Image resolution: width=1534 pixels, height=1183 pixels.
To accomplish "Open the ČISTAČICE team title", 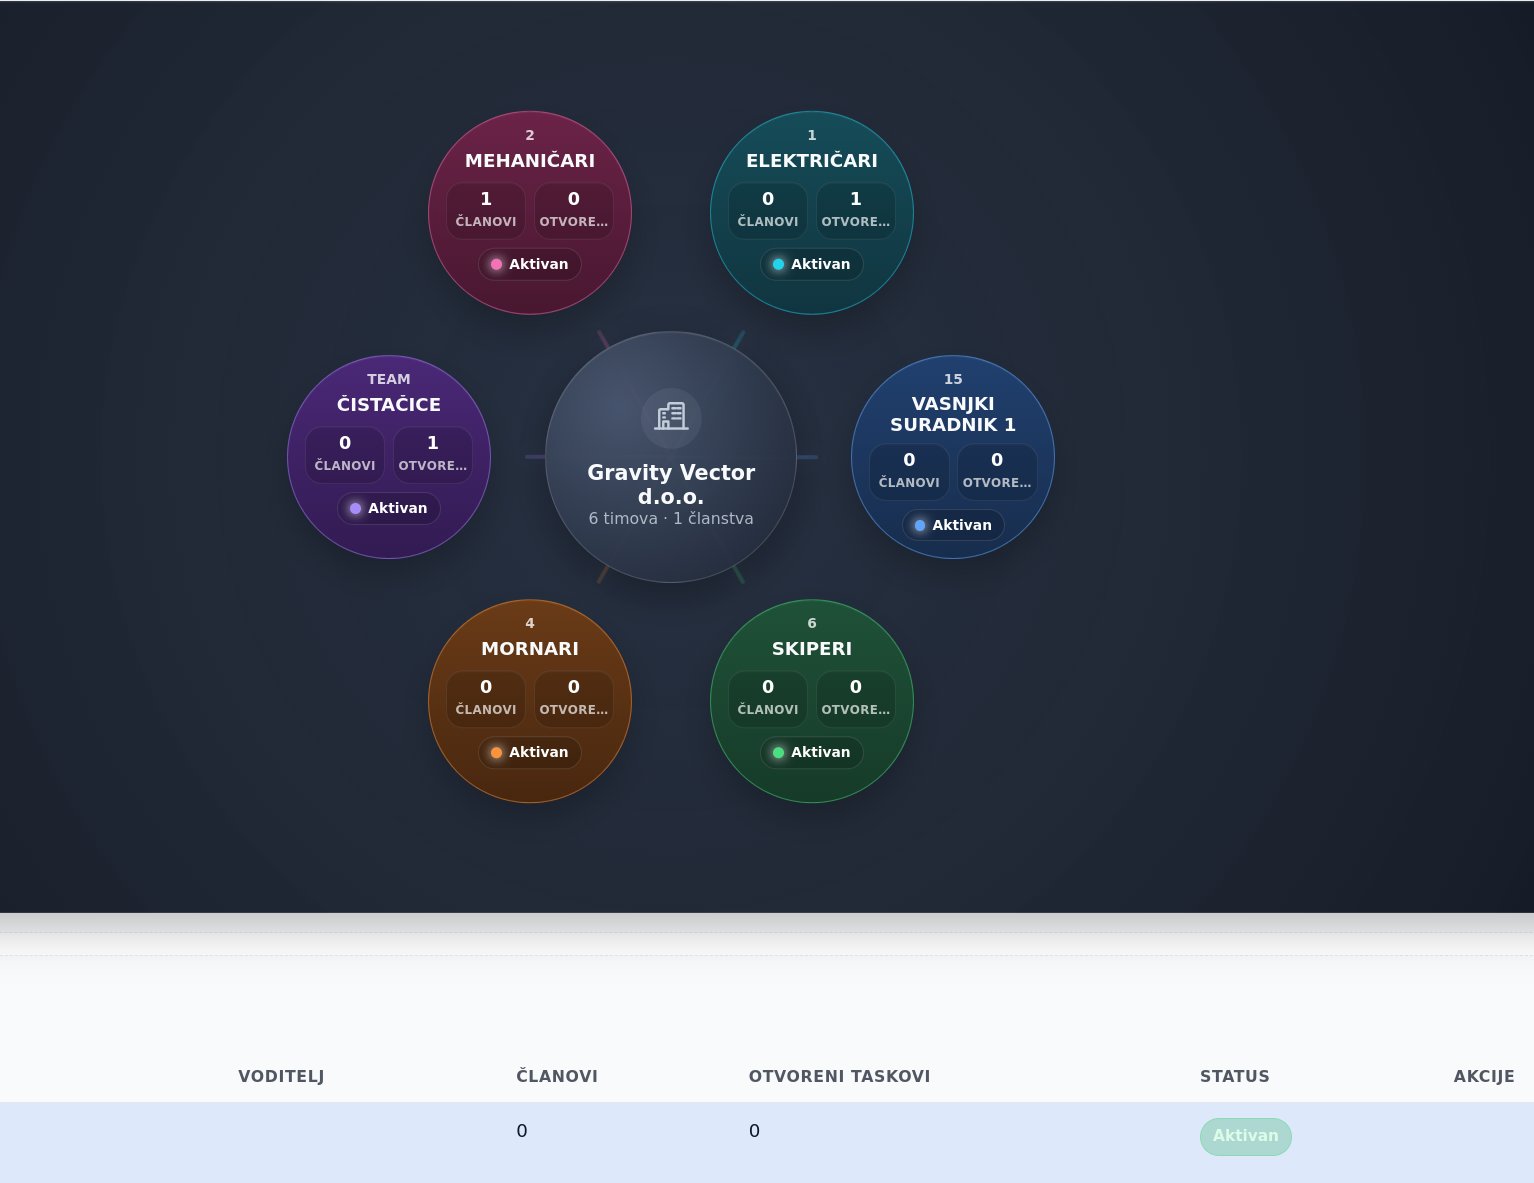I will 389,404.
